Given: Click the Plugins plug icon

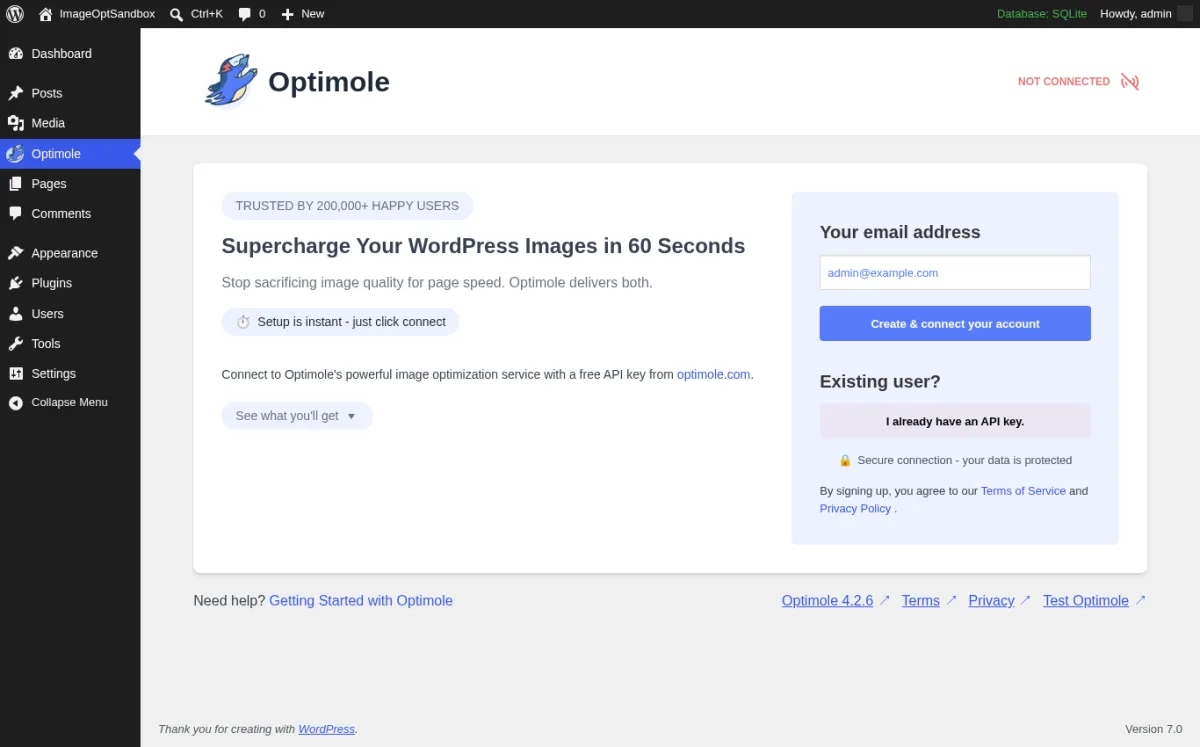Looking at the screenshot, I should coord(15,283).
